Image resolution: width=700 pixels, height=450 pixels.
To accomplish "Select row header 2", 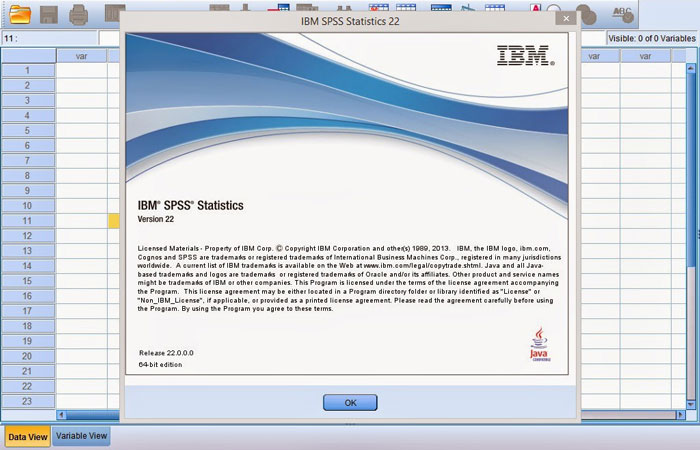I will click(x=28, y=85).
